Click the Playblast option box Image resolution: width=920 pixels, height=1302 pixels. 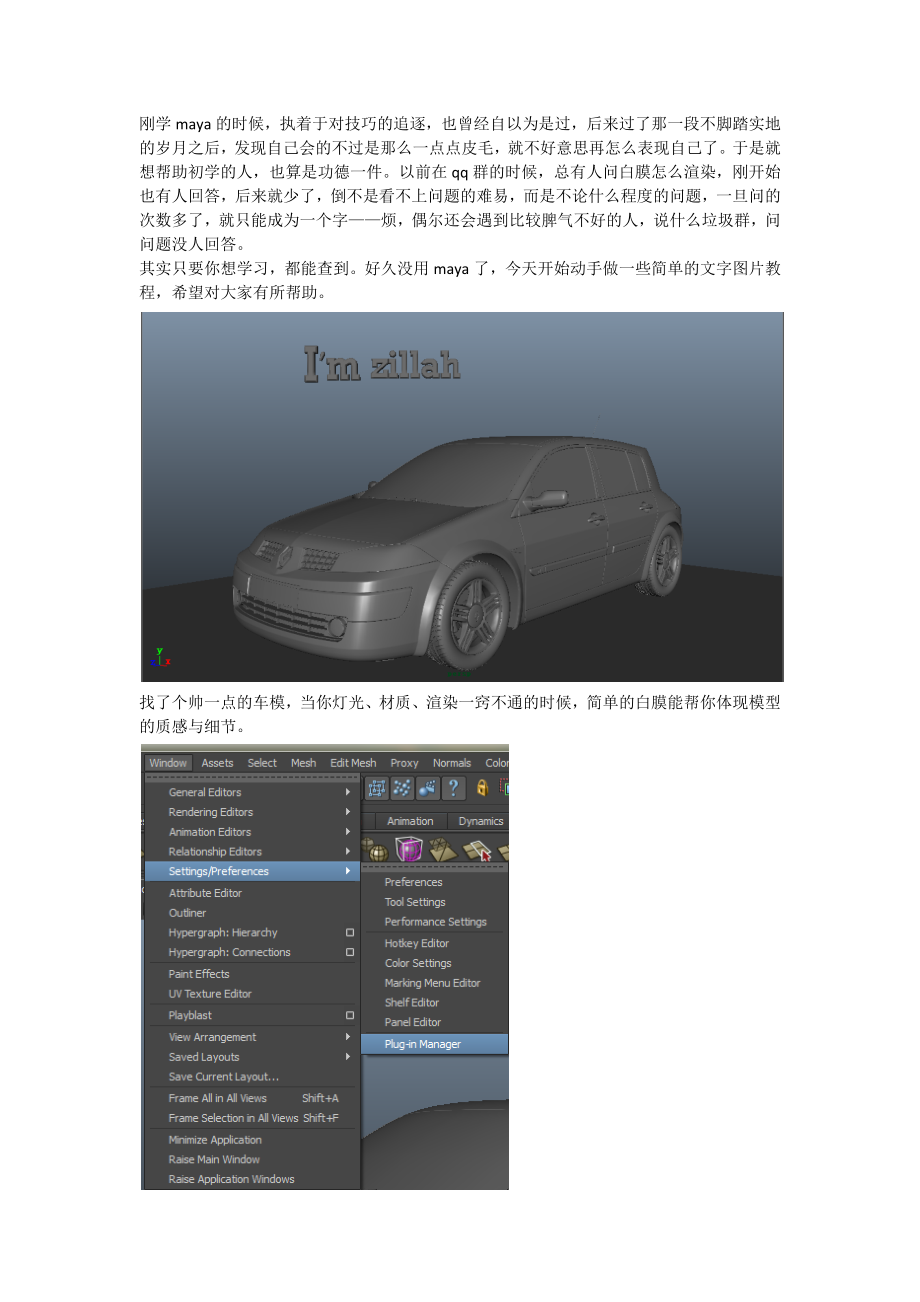pos(349,1016)
